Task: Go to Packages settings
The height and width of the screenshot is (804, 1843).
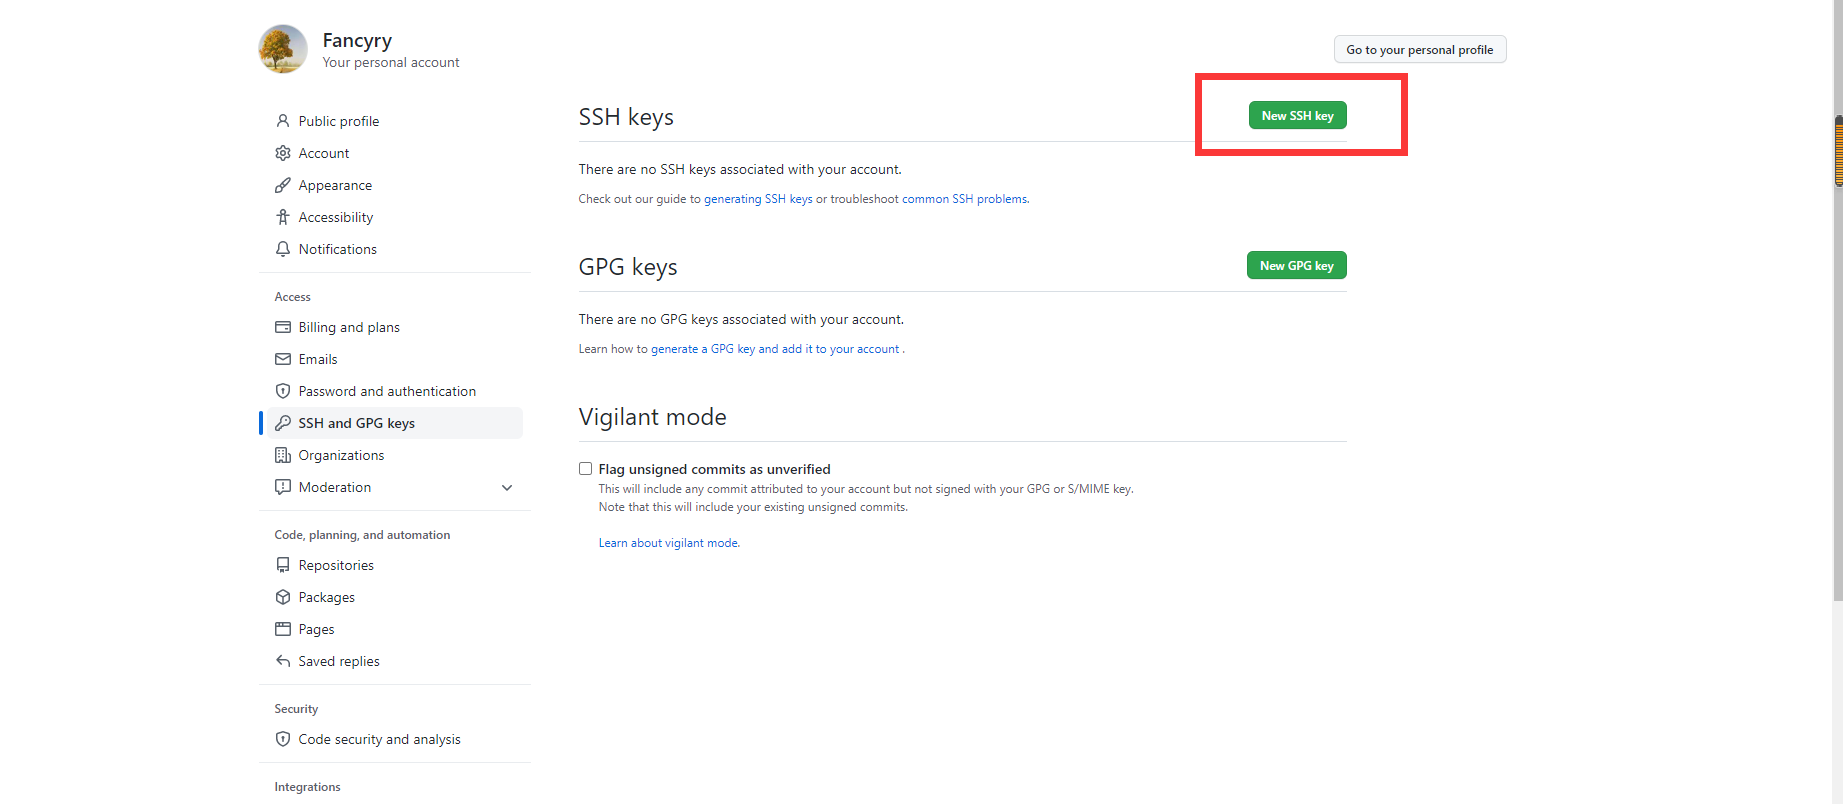Action: coord(395,597)
